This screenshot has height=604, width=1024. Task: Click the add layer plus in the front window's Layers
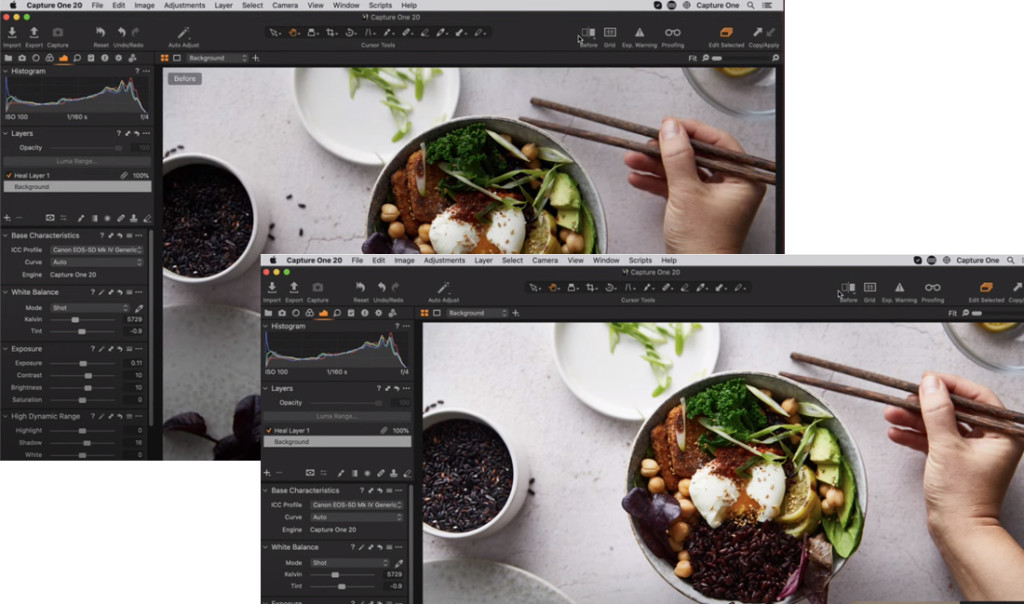[266, 473]
